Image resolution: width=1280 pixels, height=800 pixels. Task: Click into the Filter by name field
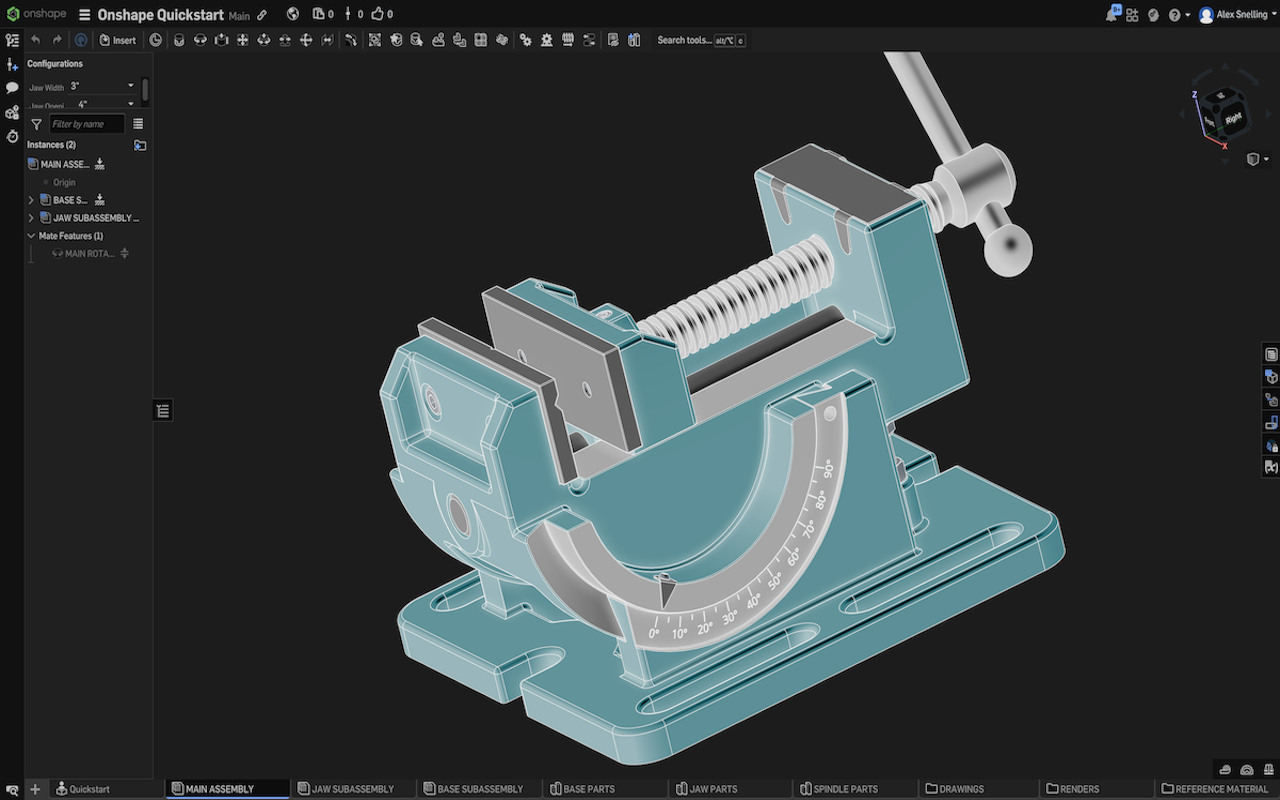[x=87, y=124]
